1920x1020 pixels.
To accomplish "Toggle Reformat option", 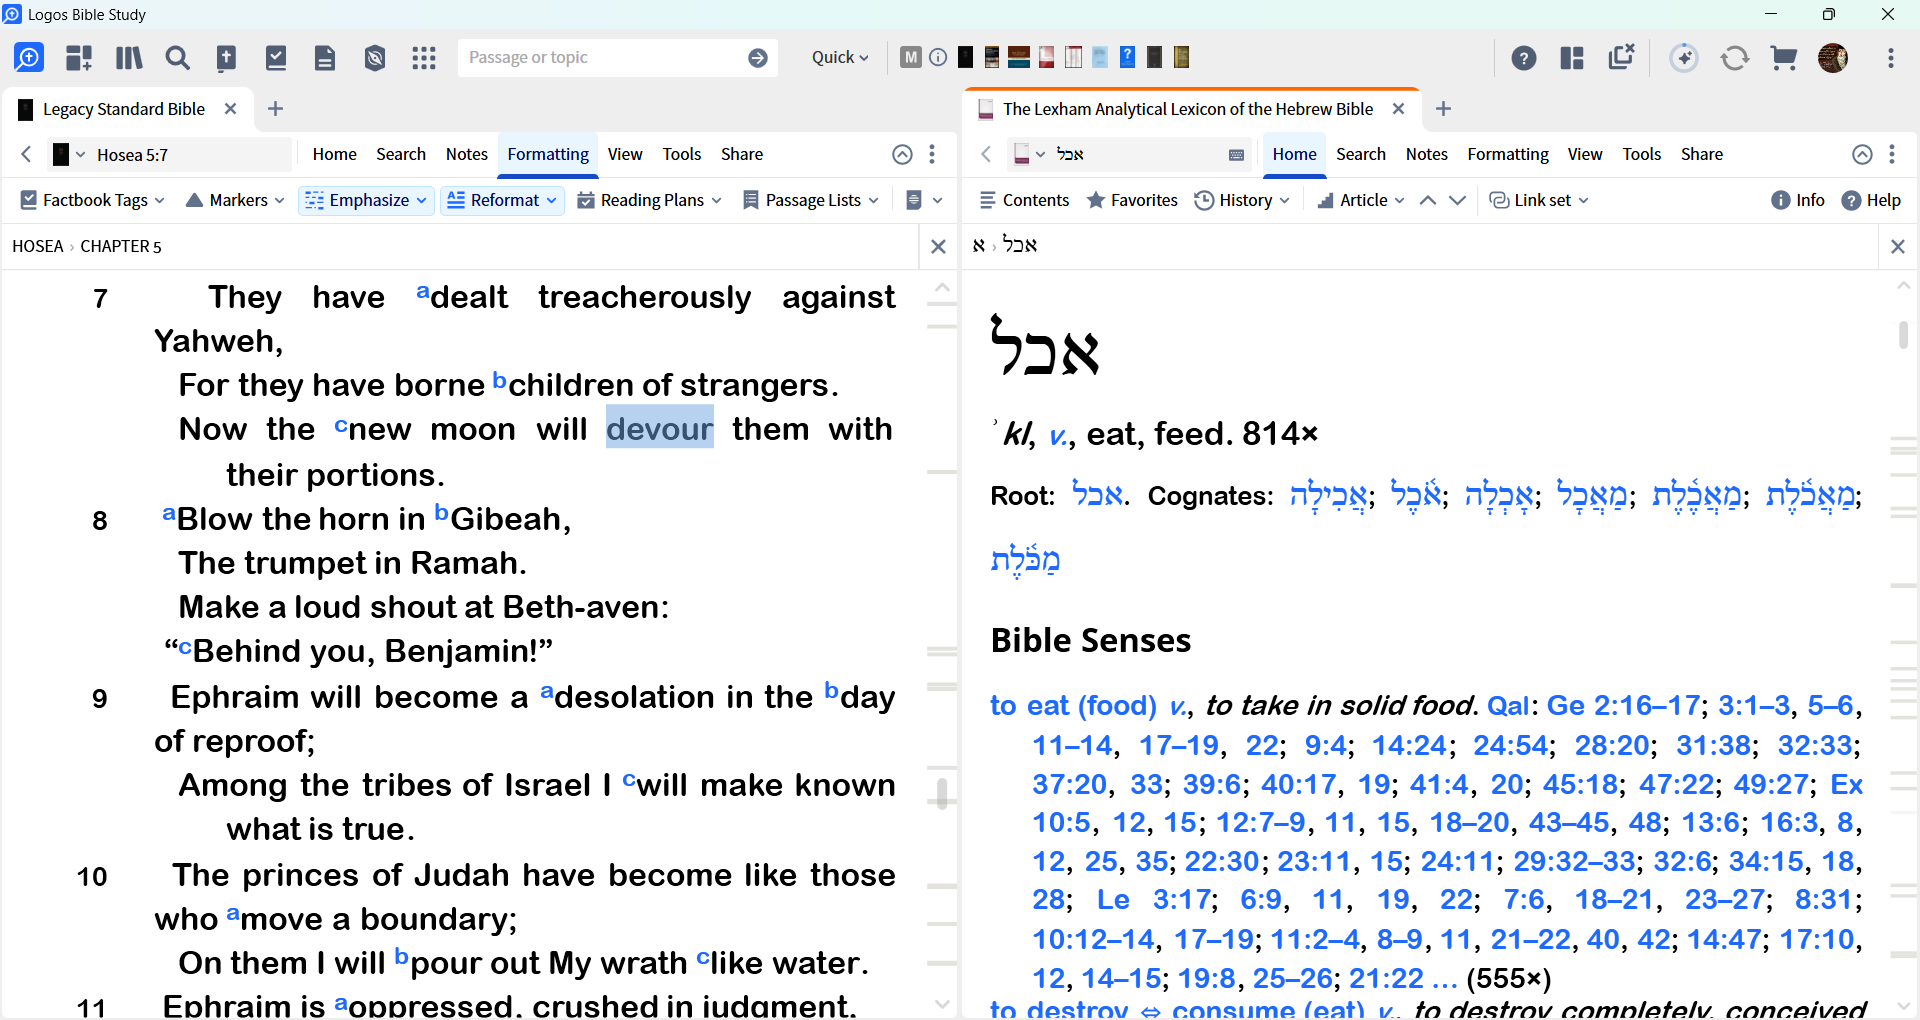I will click(502, 200).
